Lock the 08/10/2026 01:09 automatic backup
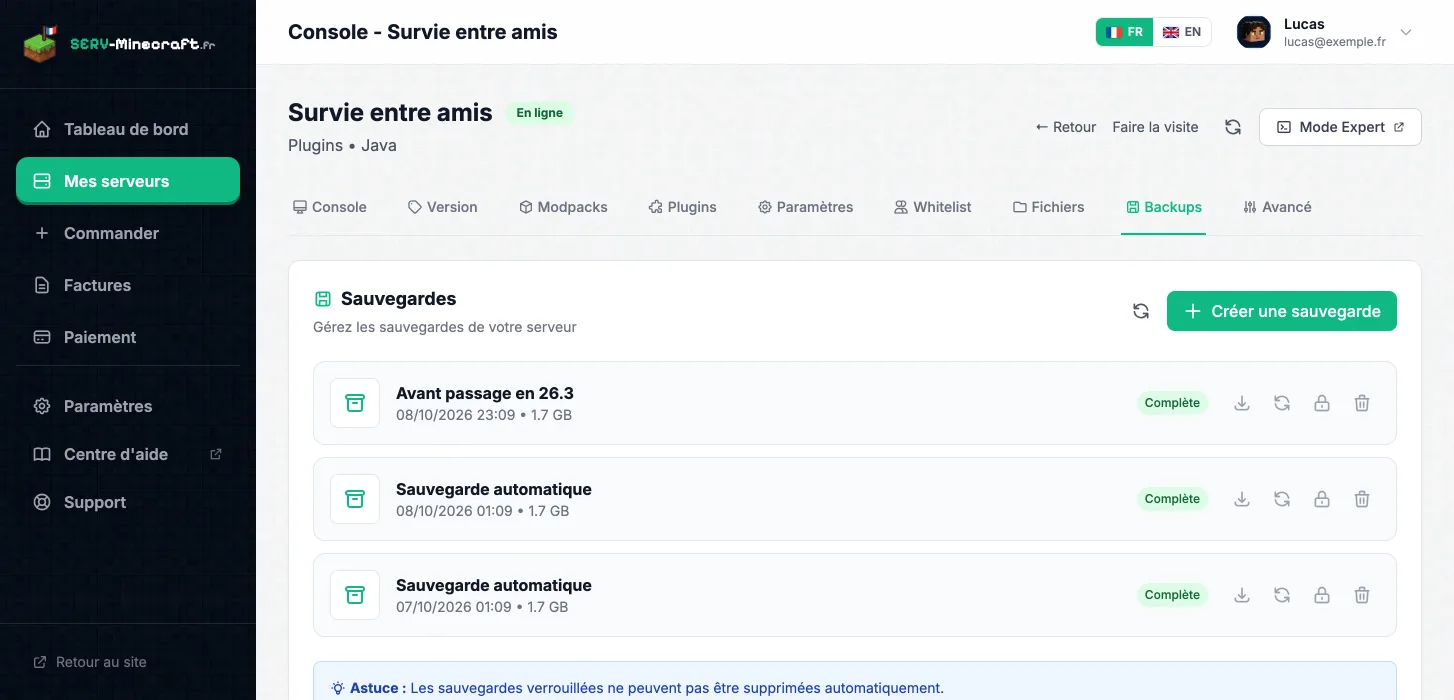Image resolution: width=1454 pixels, height=700 pixels. 1322,499
